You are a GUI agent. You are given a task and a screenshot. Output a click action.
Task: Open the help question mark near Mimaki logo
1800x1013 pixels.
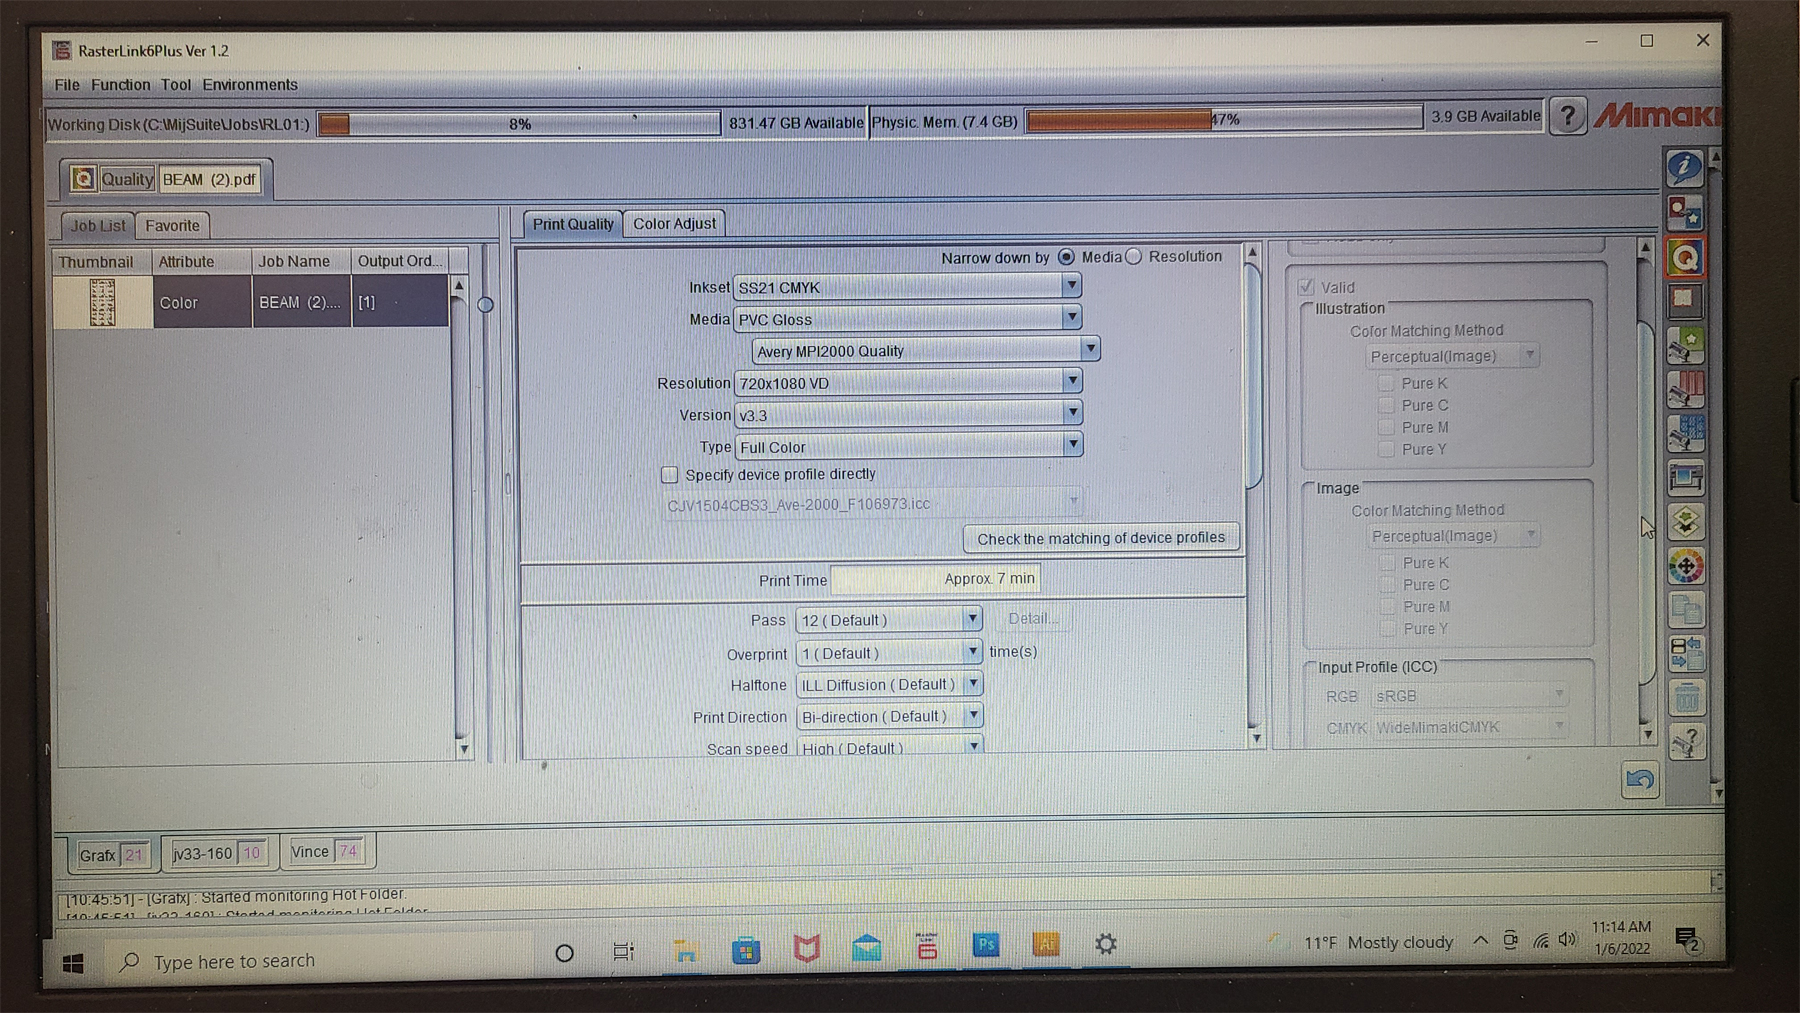(1567, 117)
